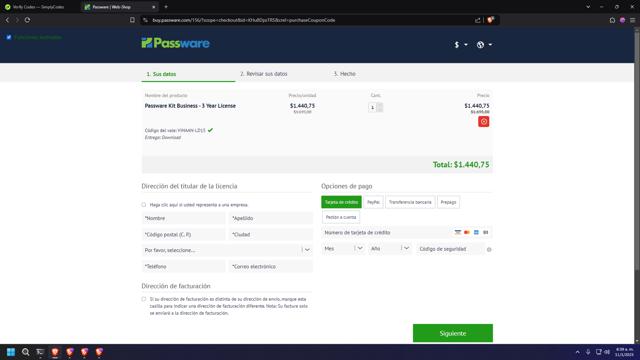
Task: Select Transferencia bancaria payment option
Action: pos(410,202)
